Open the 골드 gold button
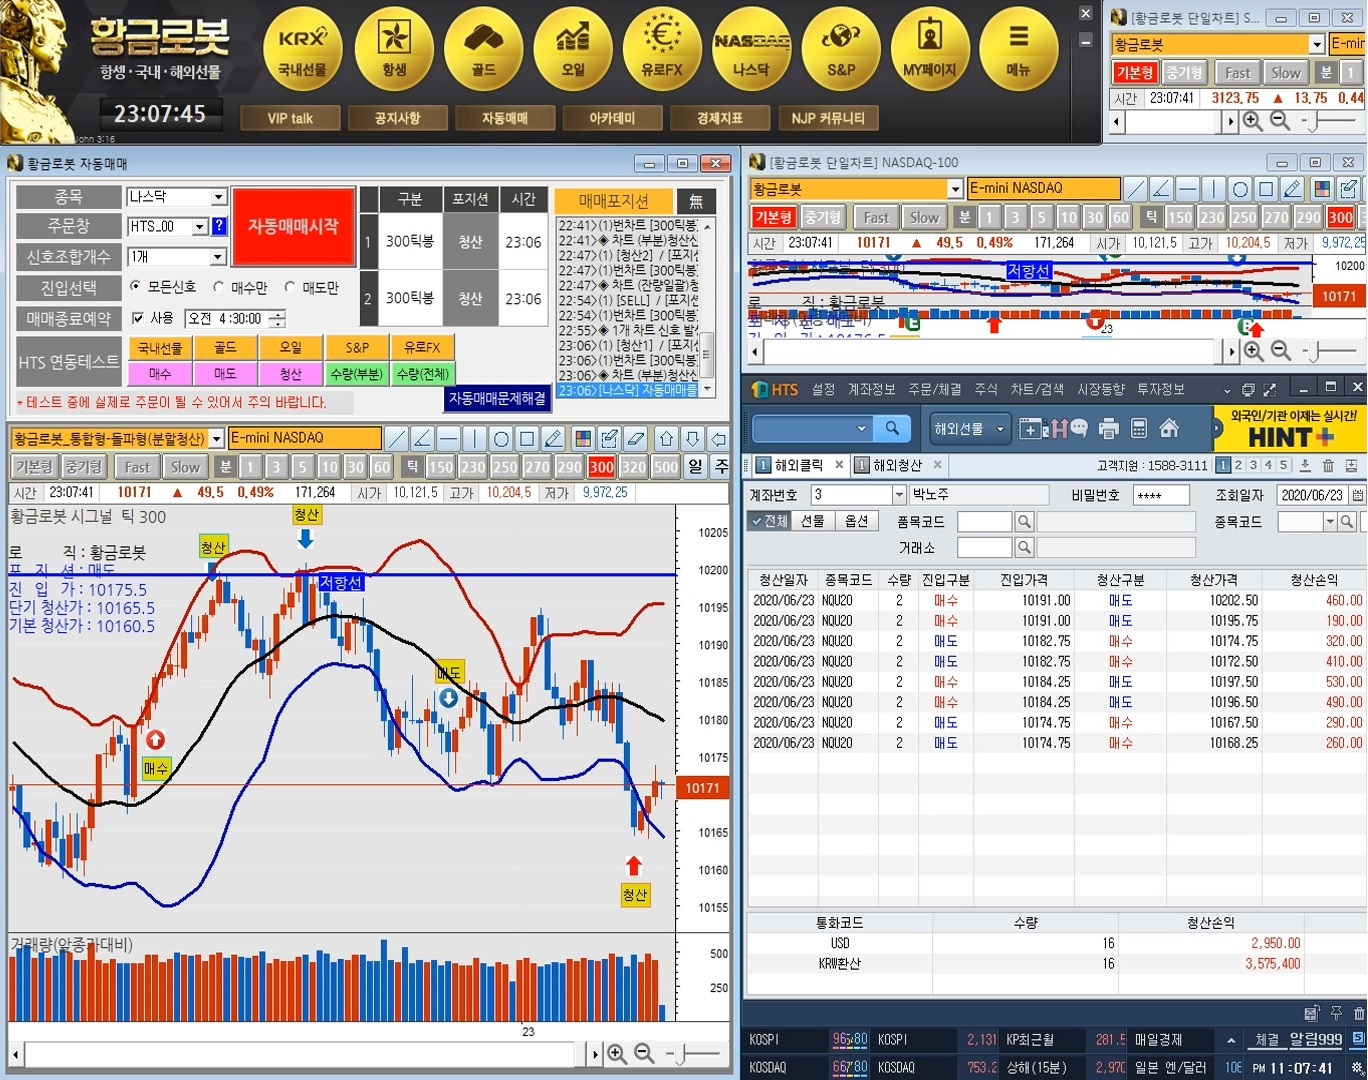Screen dimensions: 1368x1080 [x=484, y=48]
